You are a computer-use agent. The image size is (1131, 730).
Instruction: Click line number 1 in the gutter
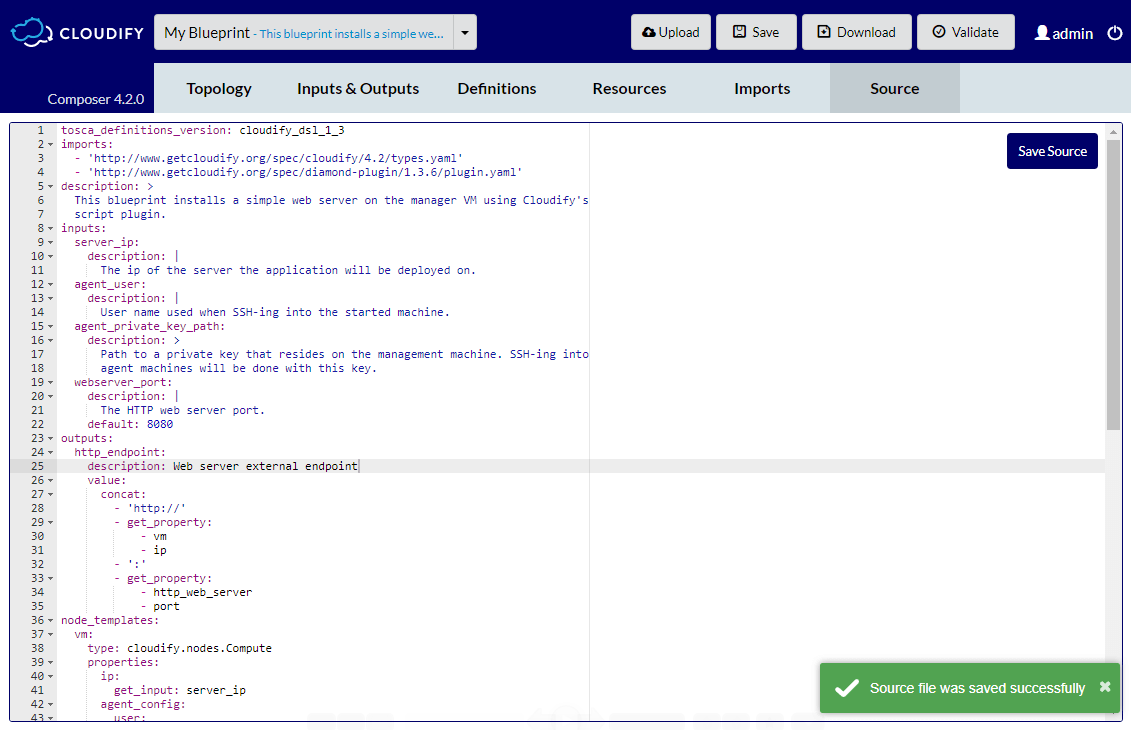click(40, 130)
